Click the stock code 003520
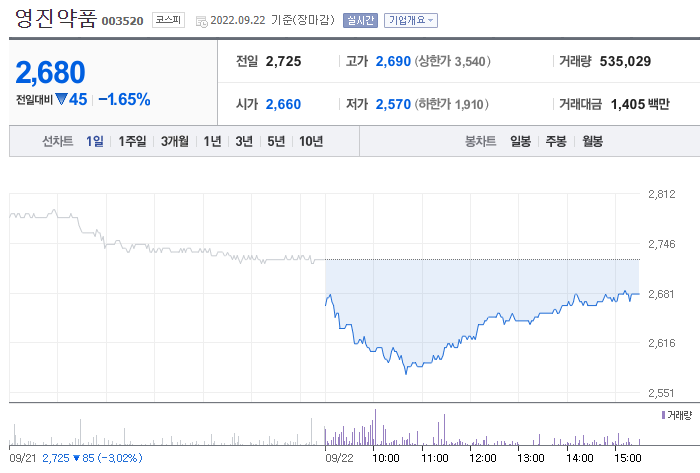The height and width of the screenshot is (473, 700). tap(122, 21)
